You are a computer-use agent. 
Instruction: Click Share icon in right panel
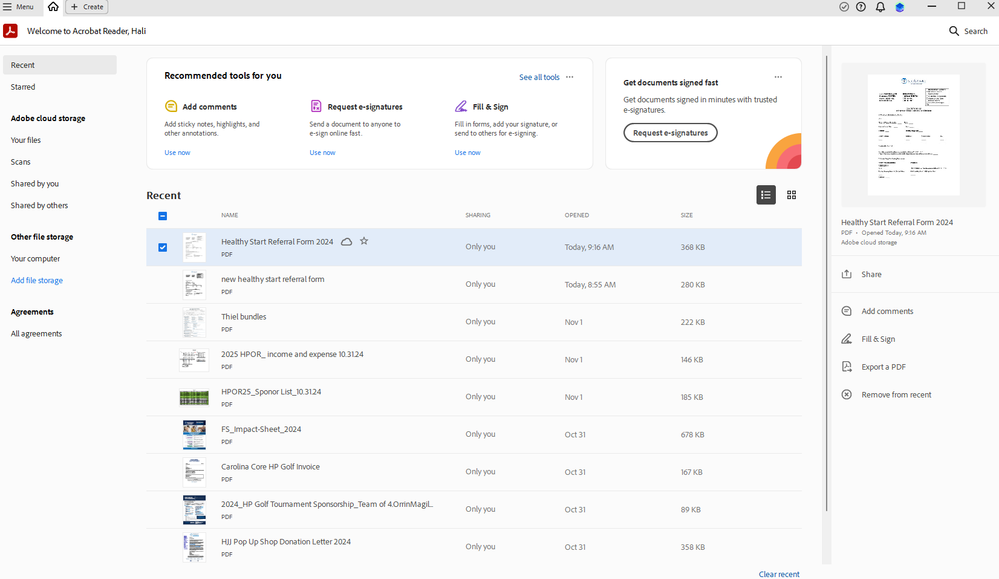coord(846,274)
